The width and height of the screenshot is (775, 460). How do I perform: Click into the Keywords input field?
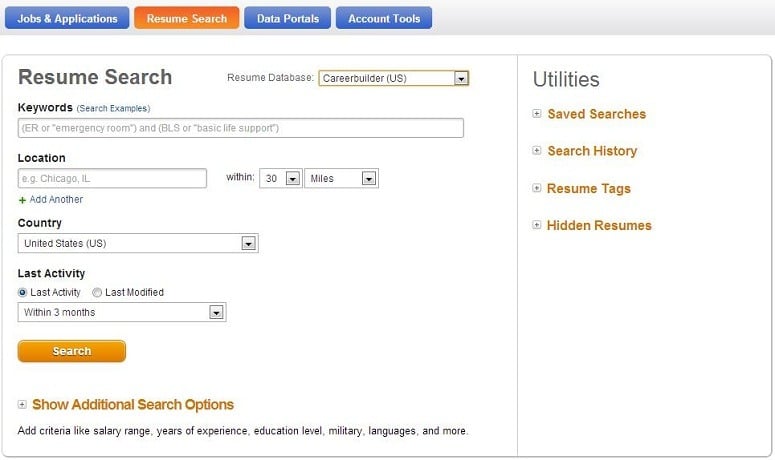pos(240,128)
